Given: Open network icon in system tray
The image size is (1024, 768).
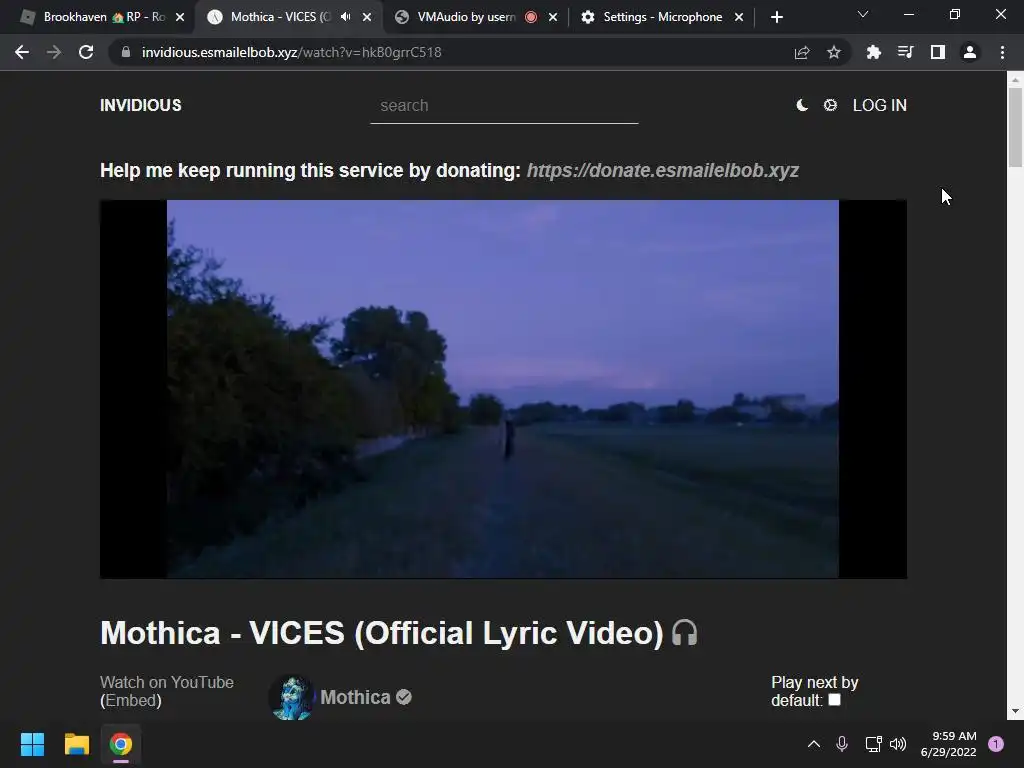Looking at the screenshot, I should [873, 744].
